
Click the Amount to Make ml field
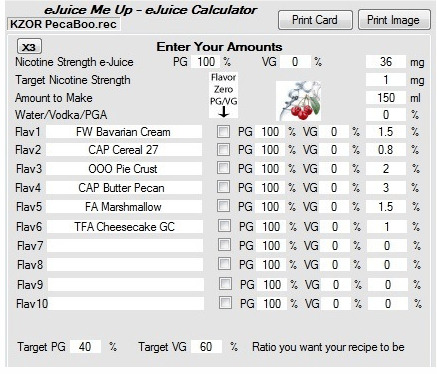pos(386,98)
